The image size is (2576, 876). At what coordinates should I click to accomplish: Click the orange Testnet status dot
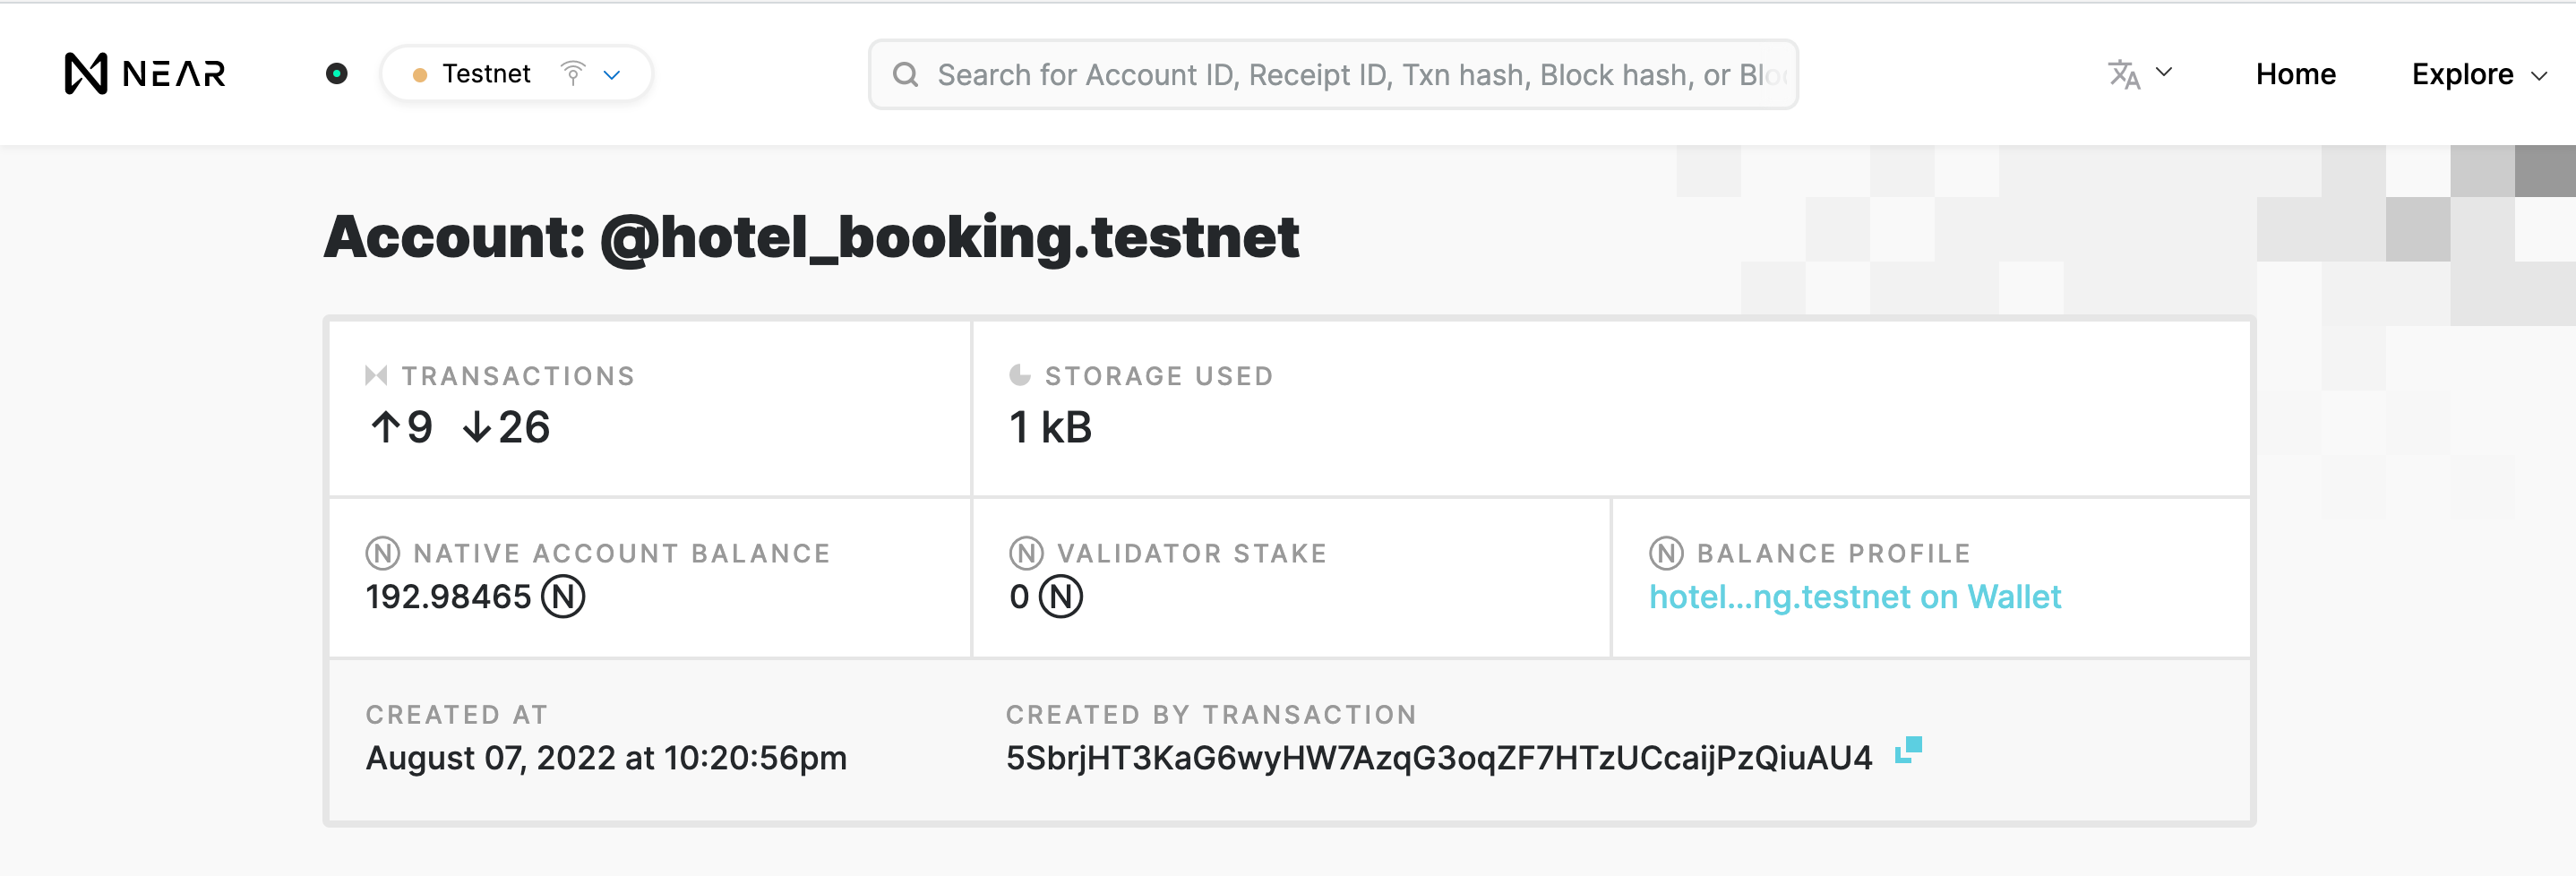coord(420,75)
